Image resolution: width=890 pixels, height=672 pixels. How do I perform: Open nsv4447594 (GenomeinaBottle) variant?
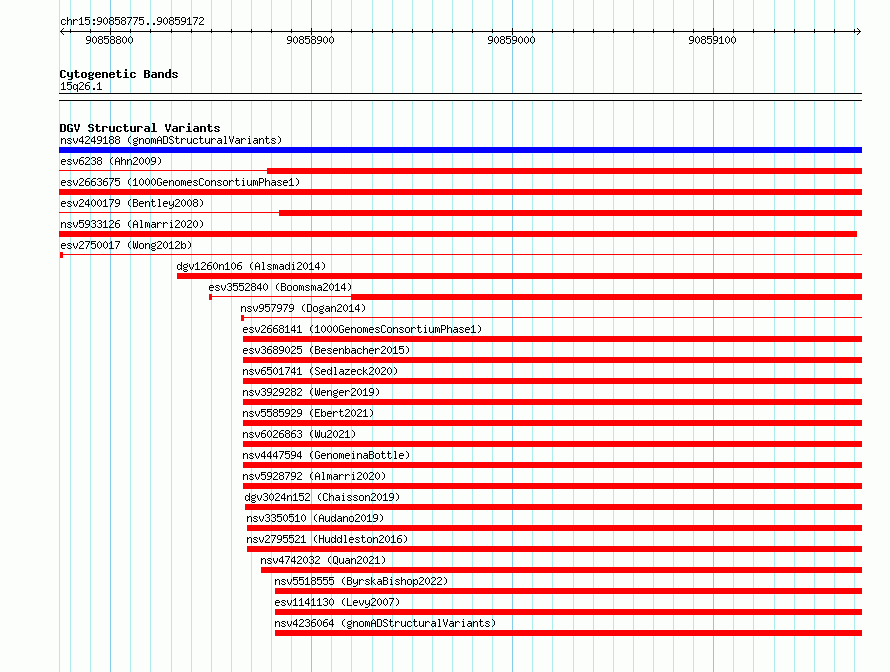click(x=326, y=455)
